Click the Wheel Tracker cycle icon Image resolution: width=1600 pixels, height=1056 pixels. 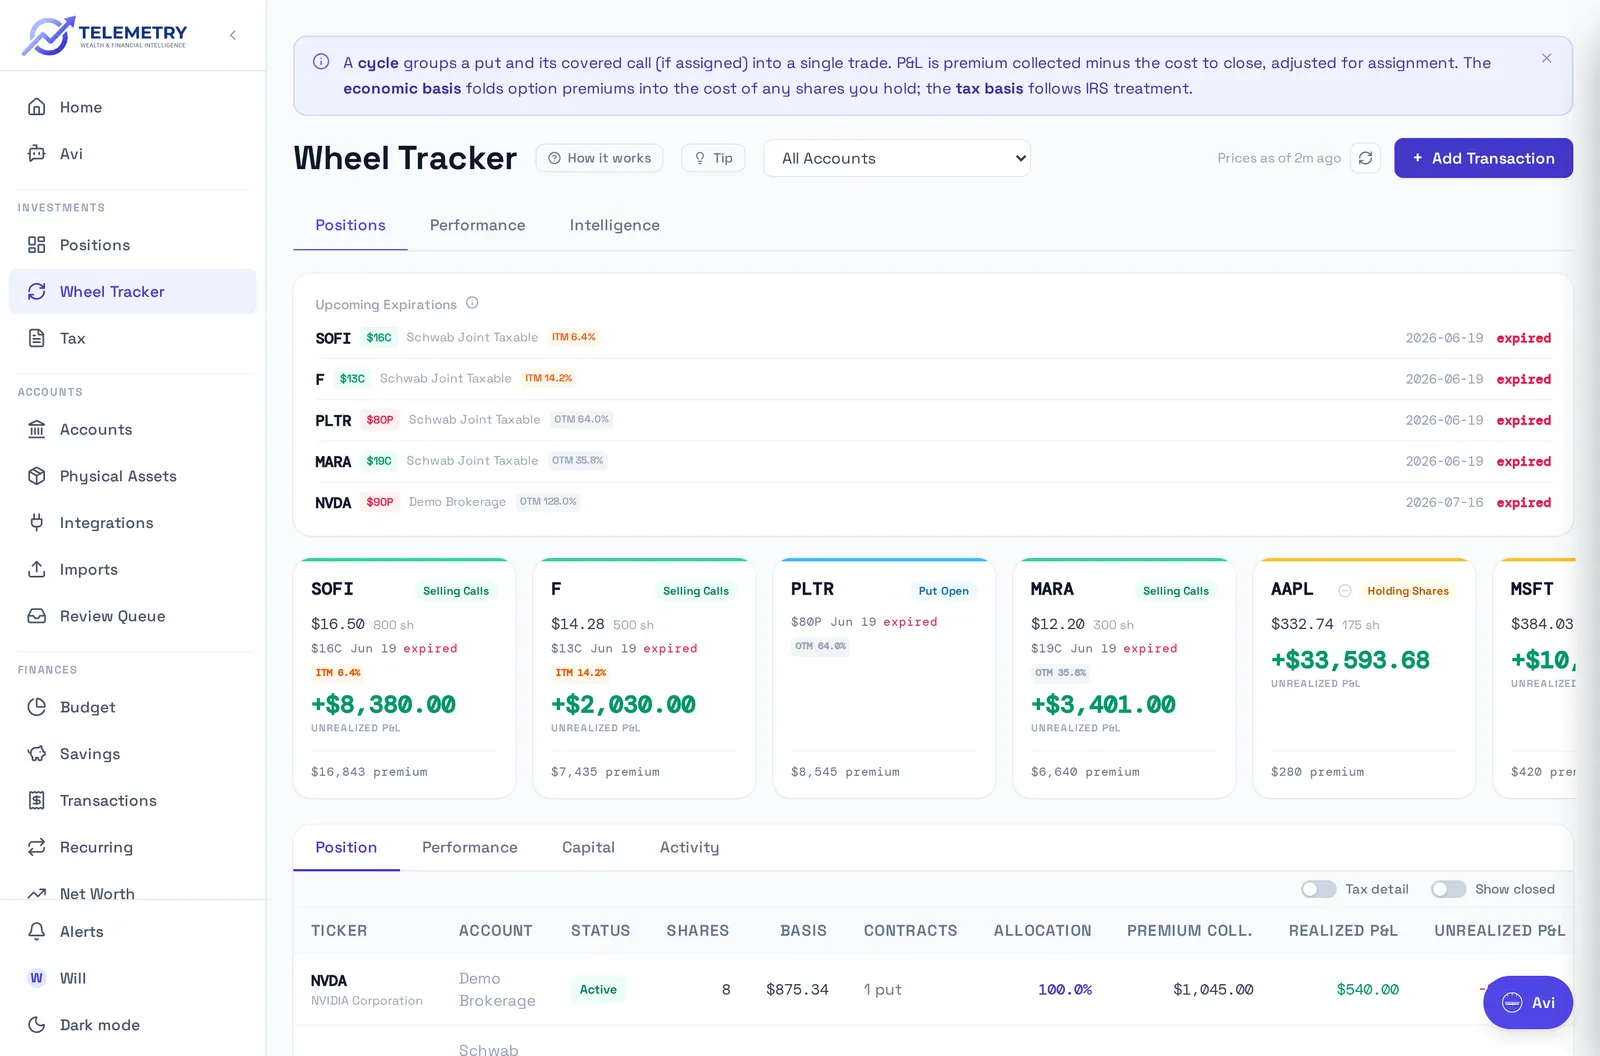tap(37, 292)
